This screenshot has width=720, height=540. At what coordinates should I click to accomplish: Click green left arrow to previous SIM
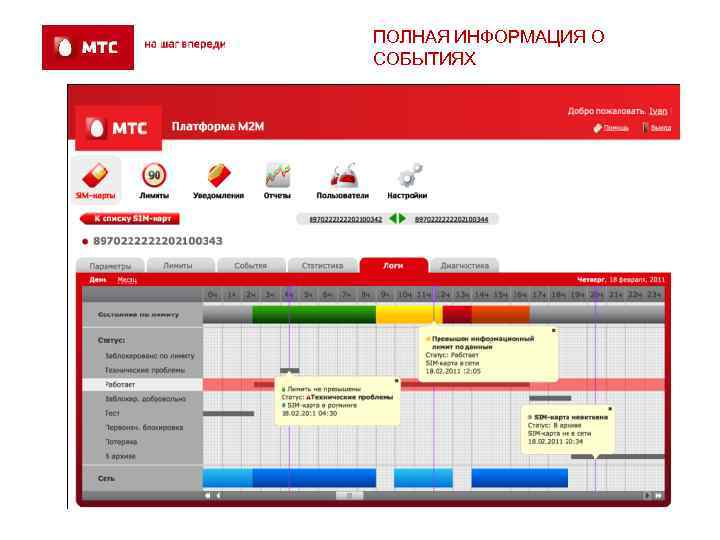coord(394,219)
